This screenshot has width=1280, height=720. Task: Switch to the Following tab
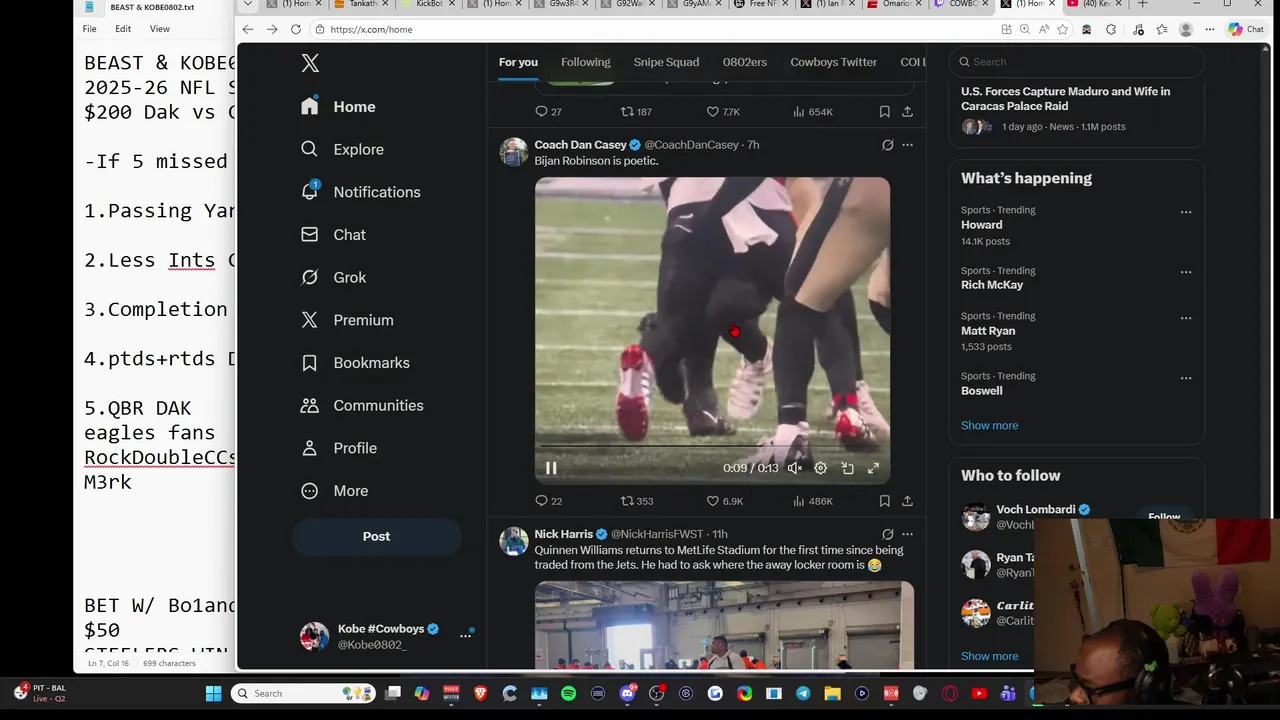coord(585,62)
